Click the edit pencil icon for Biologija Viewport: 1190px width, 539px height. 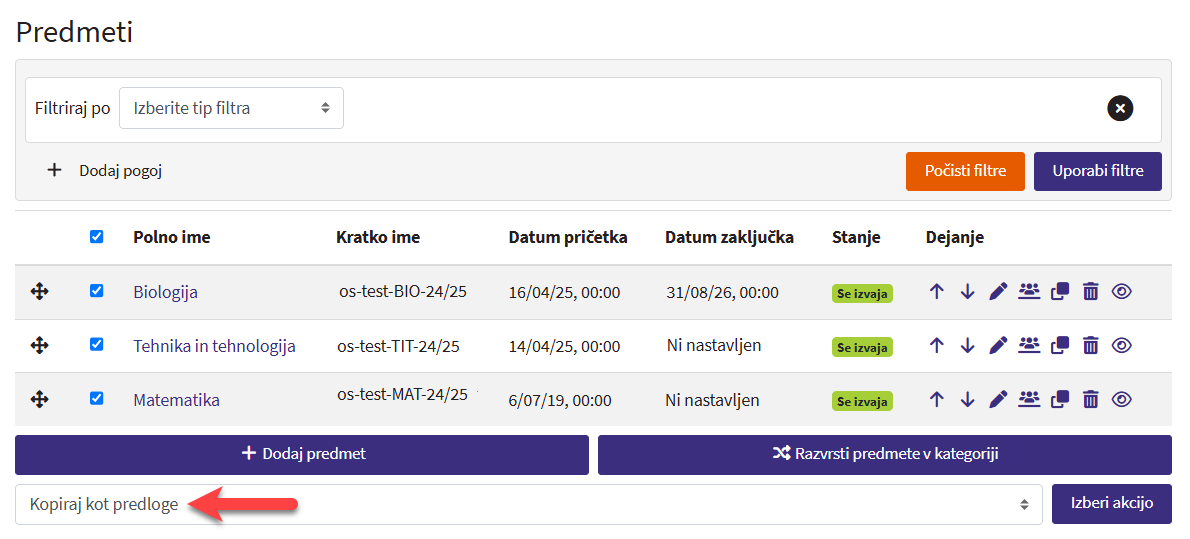997,292
